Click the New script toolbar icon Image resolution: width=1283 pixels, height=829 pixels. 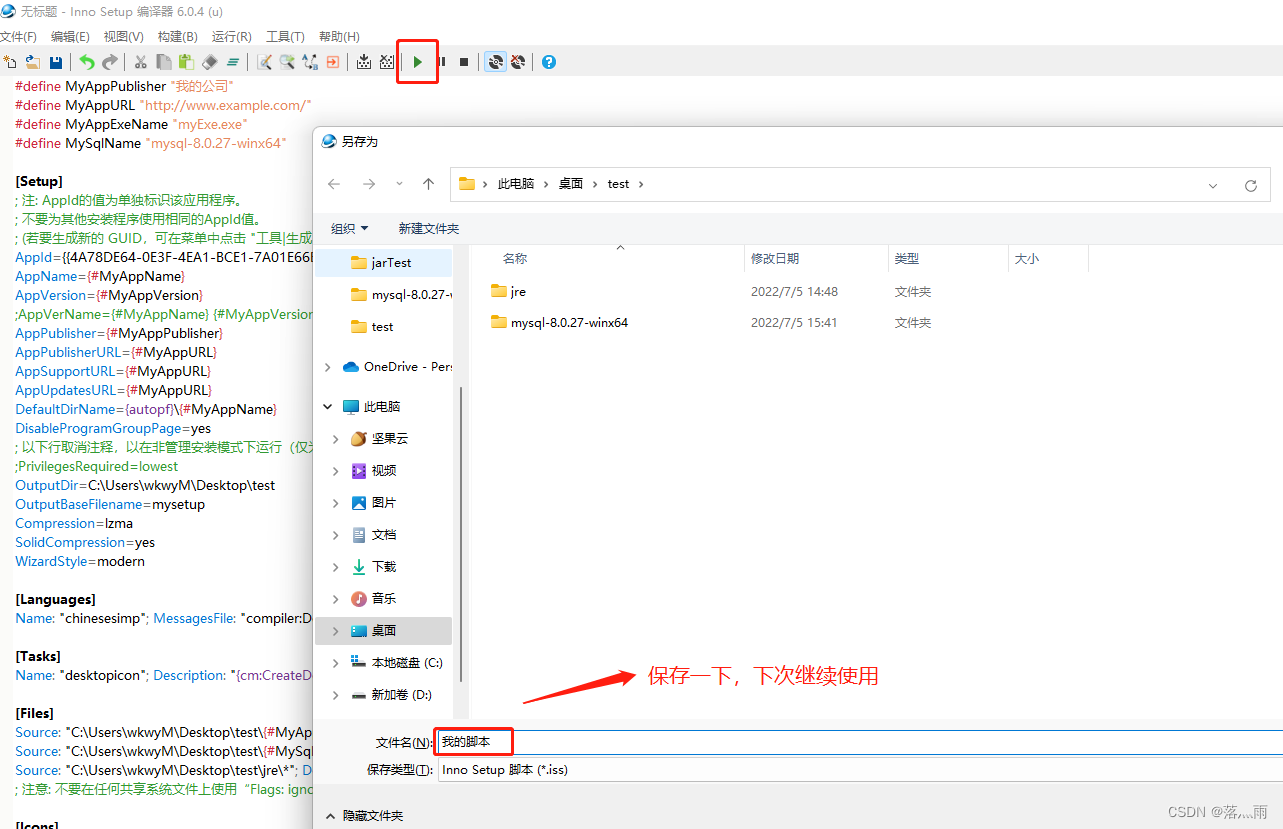click(x=10, y=62)
